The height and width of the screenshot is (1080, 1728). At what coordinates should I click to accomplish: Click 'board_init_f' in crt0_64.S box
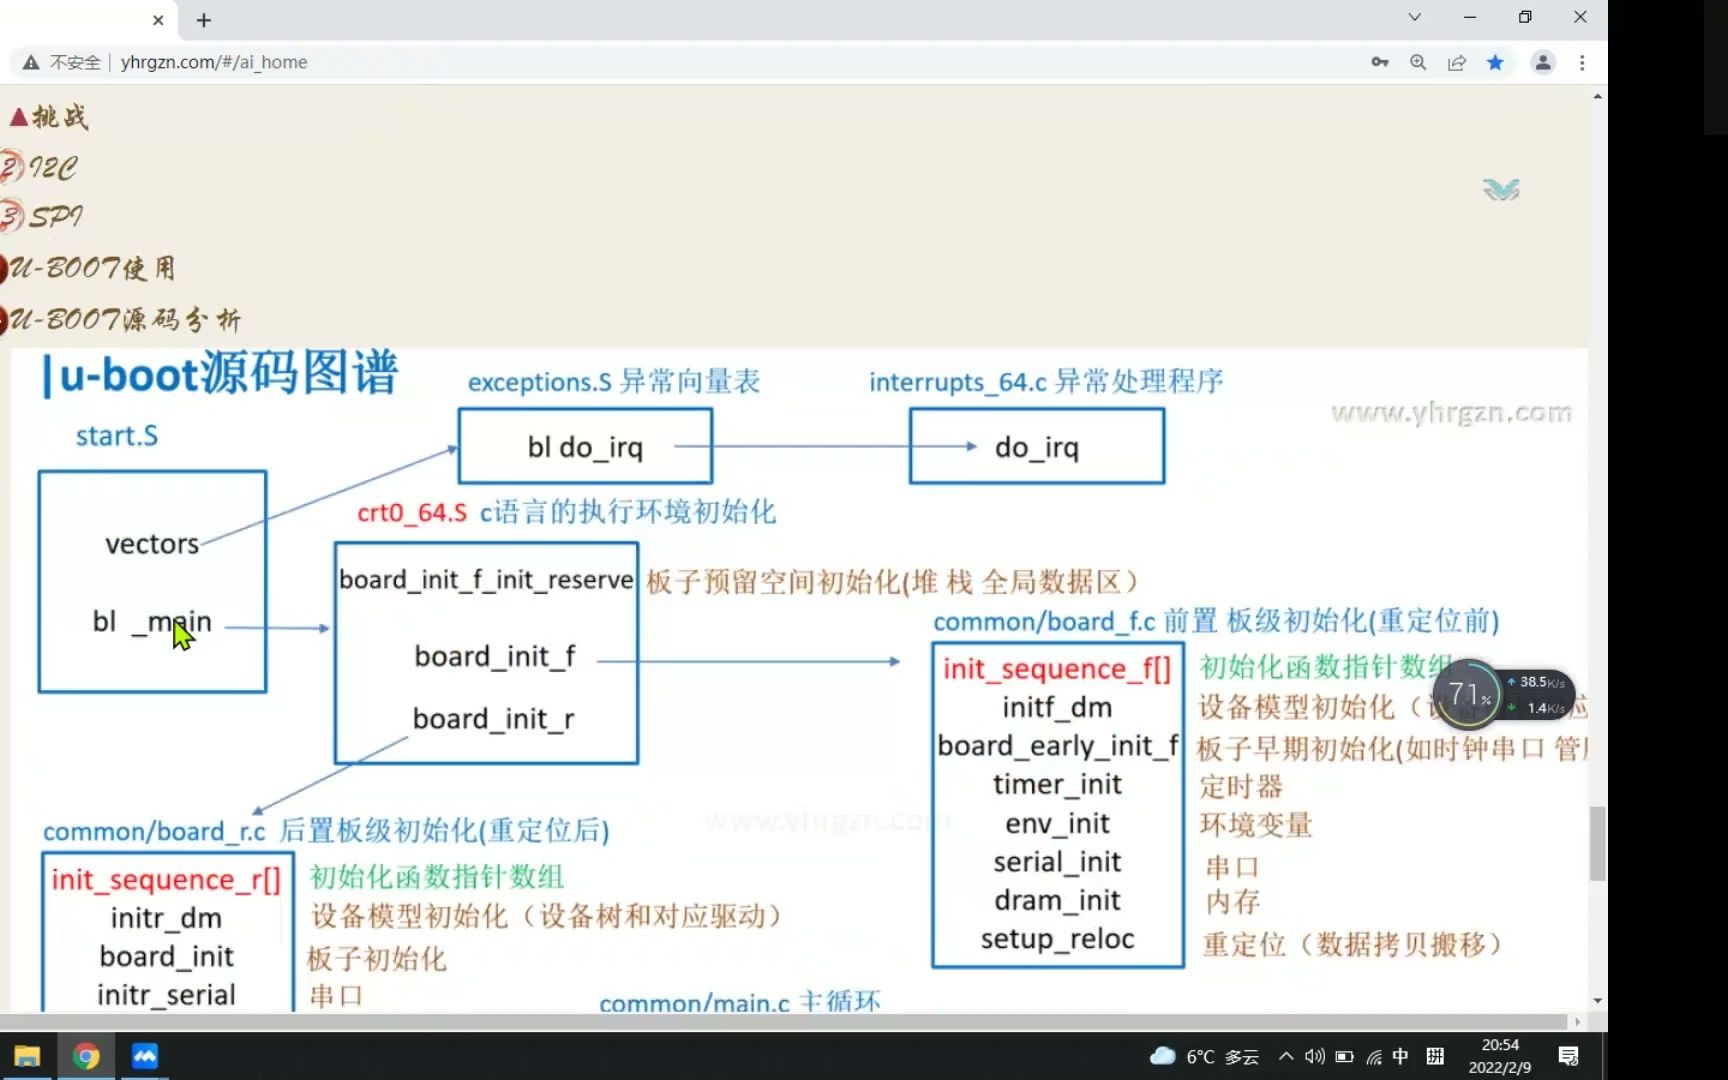495,656
